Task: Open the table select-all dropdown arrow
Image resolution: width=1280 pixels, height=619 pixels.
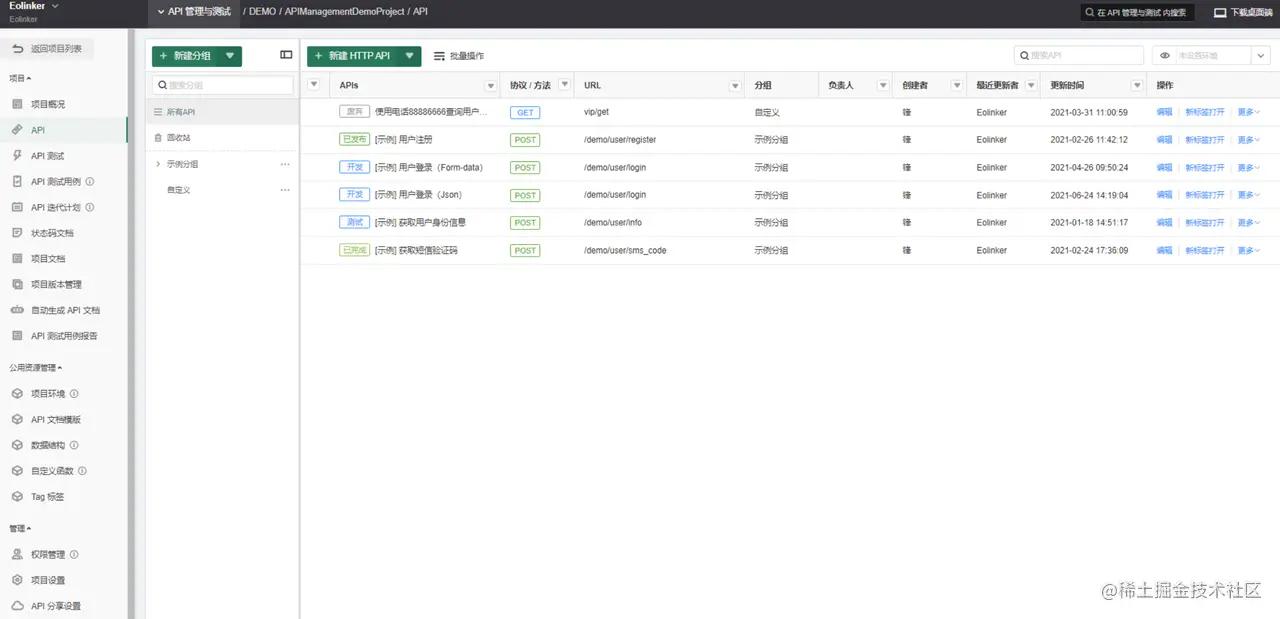Action: pos(315,85)
